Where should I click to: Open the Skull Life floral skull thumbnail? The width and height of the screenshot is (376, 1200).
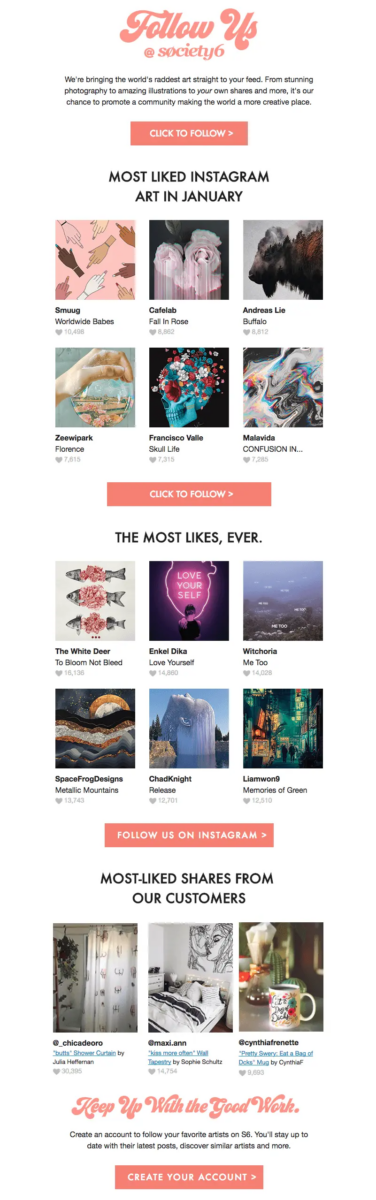pyautogui.click(x=188, y=388)
